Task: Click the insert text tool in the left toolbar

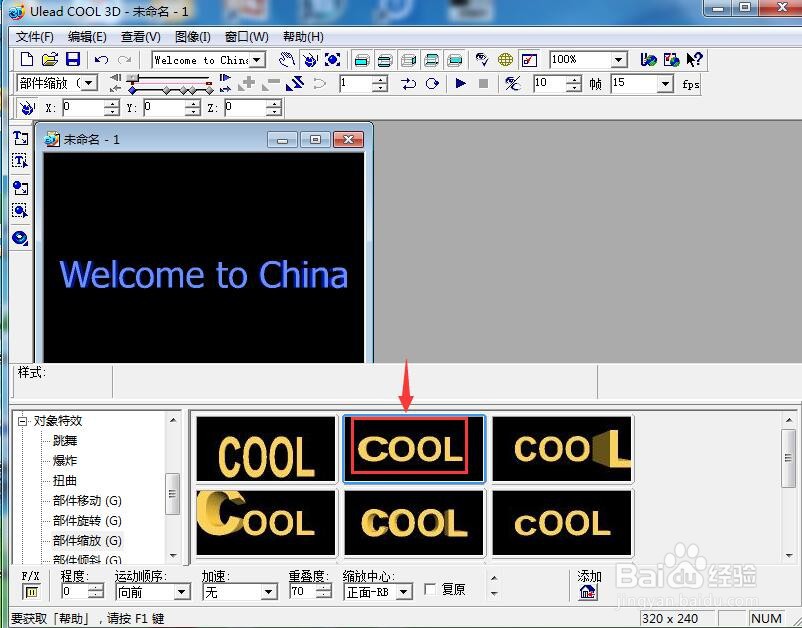Action: click(x=20, y=138)
